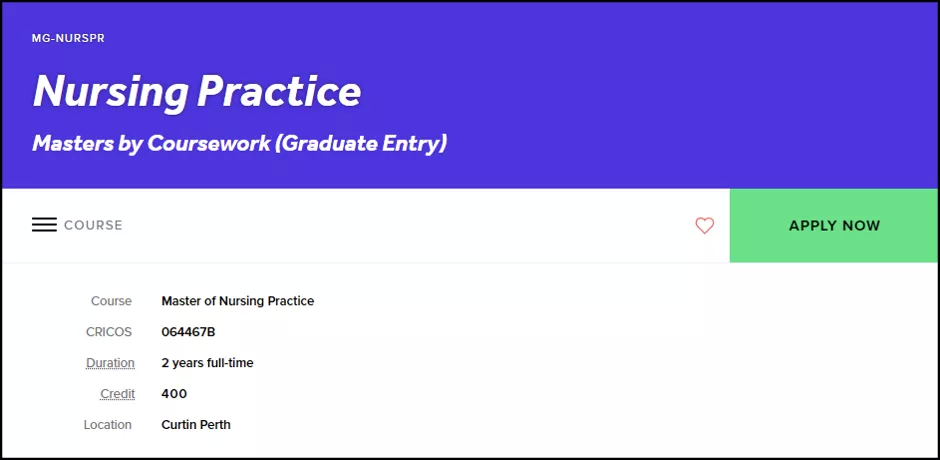The height and width of the screenshot is (460, 940).
Task: Click the purple header banner background
Action: 659,96
